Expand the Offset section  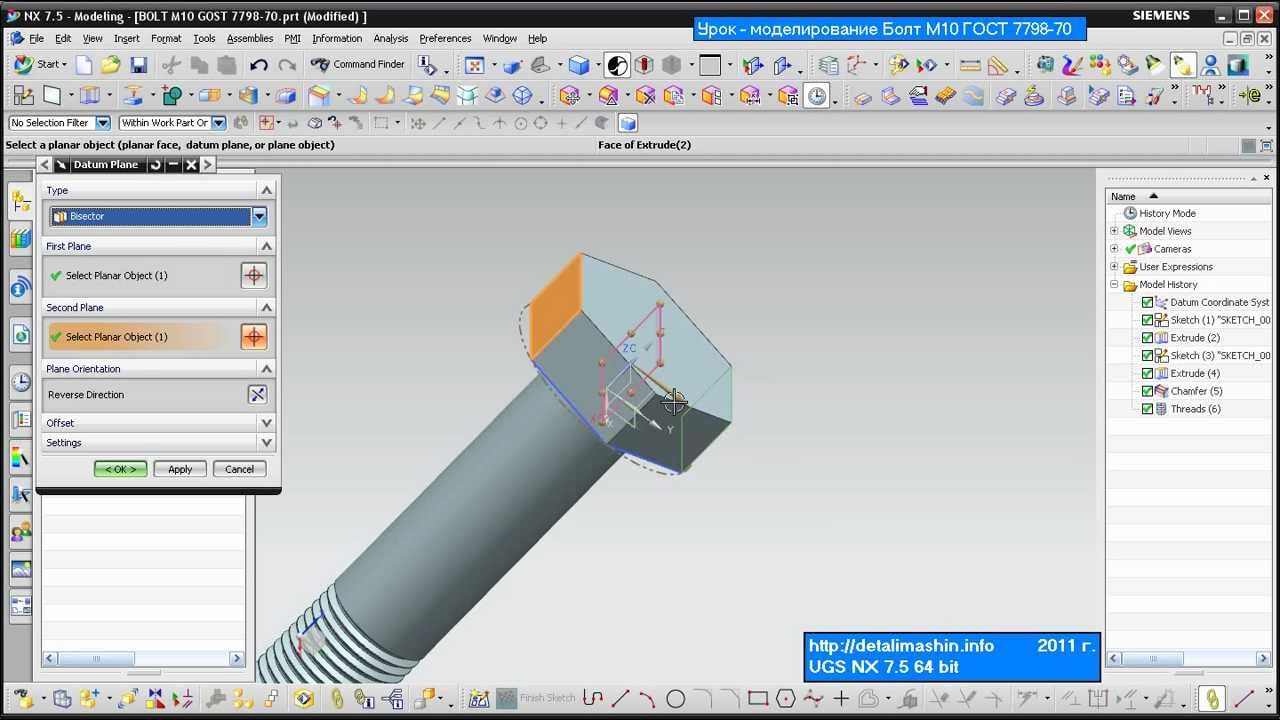[266, 423]
